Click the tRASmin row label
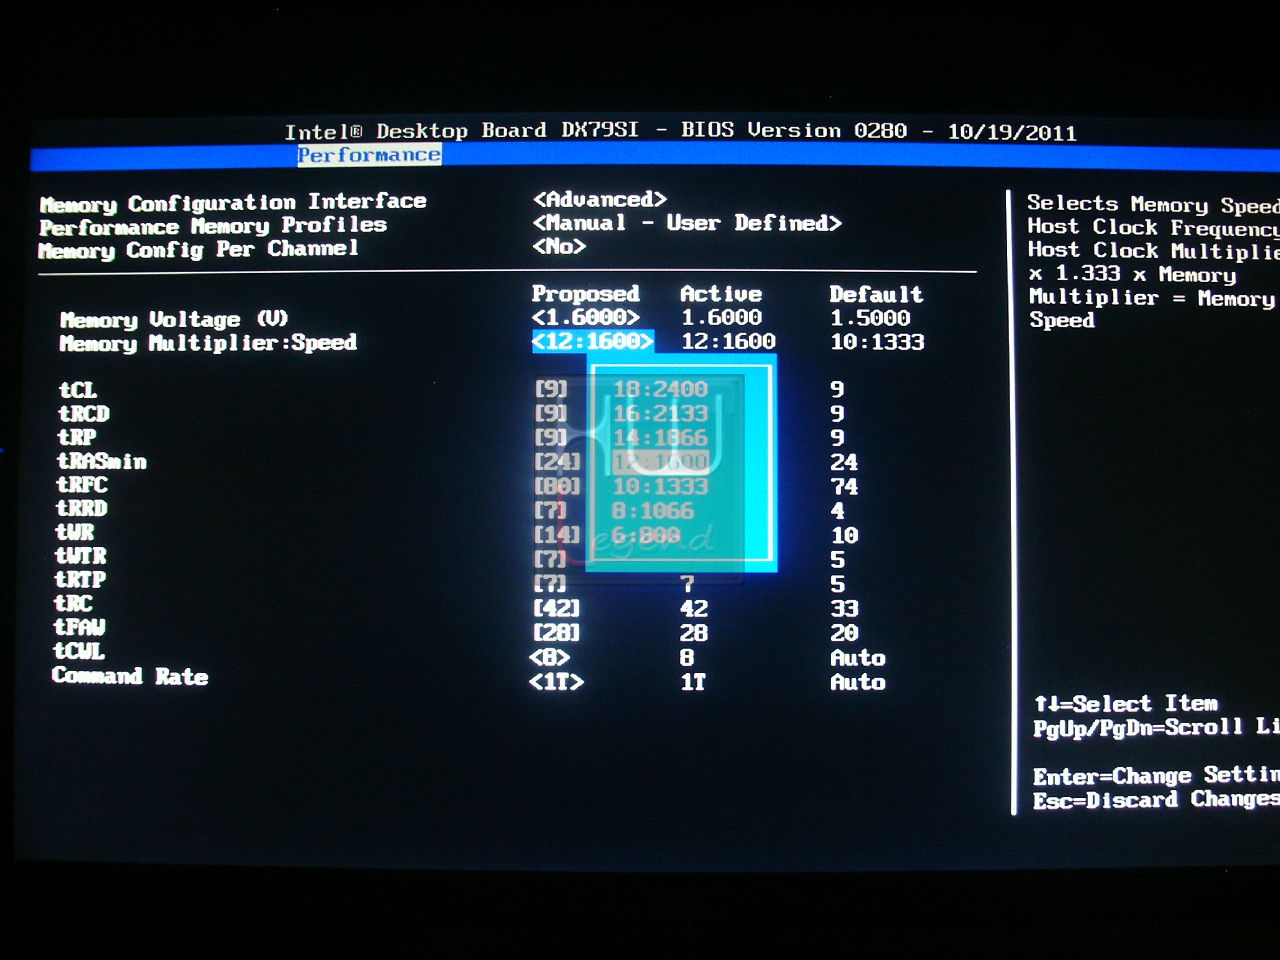Image resolution: width=1280 pixels, height=960 pixels. 101,461
